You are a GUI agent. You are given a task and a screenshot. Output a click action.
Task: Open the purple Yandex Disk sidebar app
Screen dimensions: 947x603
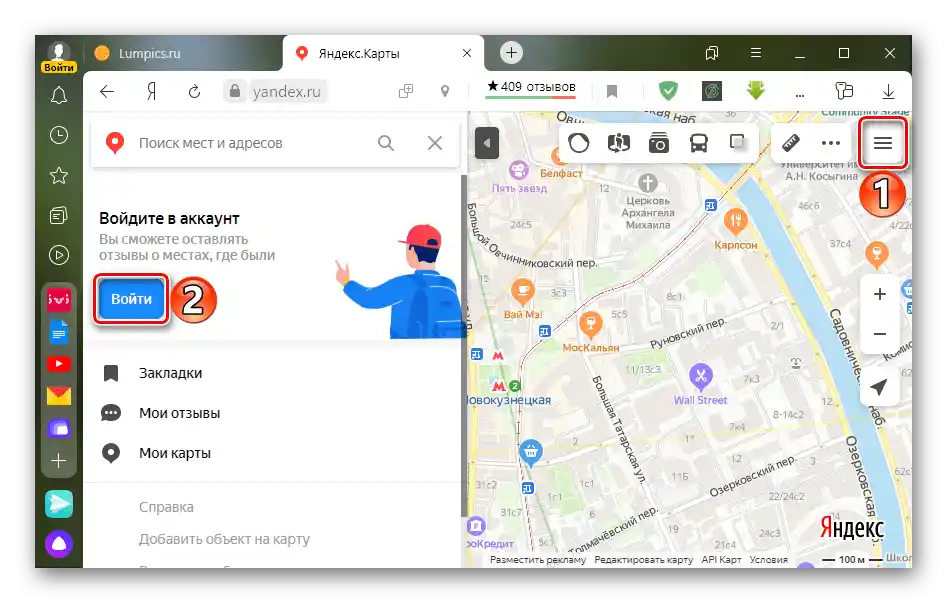[x=59, y=428]
